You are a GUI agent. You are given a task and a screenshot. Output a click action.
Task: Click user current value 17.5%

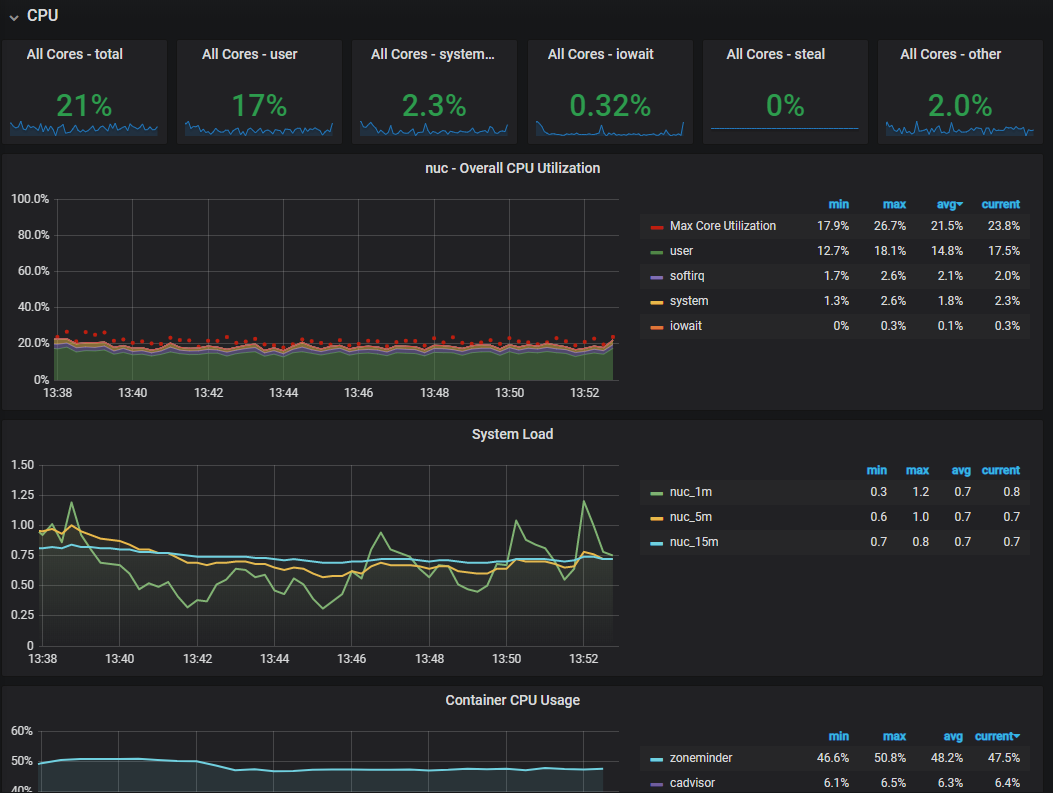1003,250
